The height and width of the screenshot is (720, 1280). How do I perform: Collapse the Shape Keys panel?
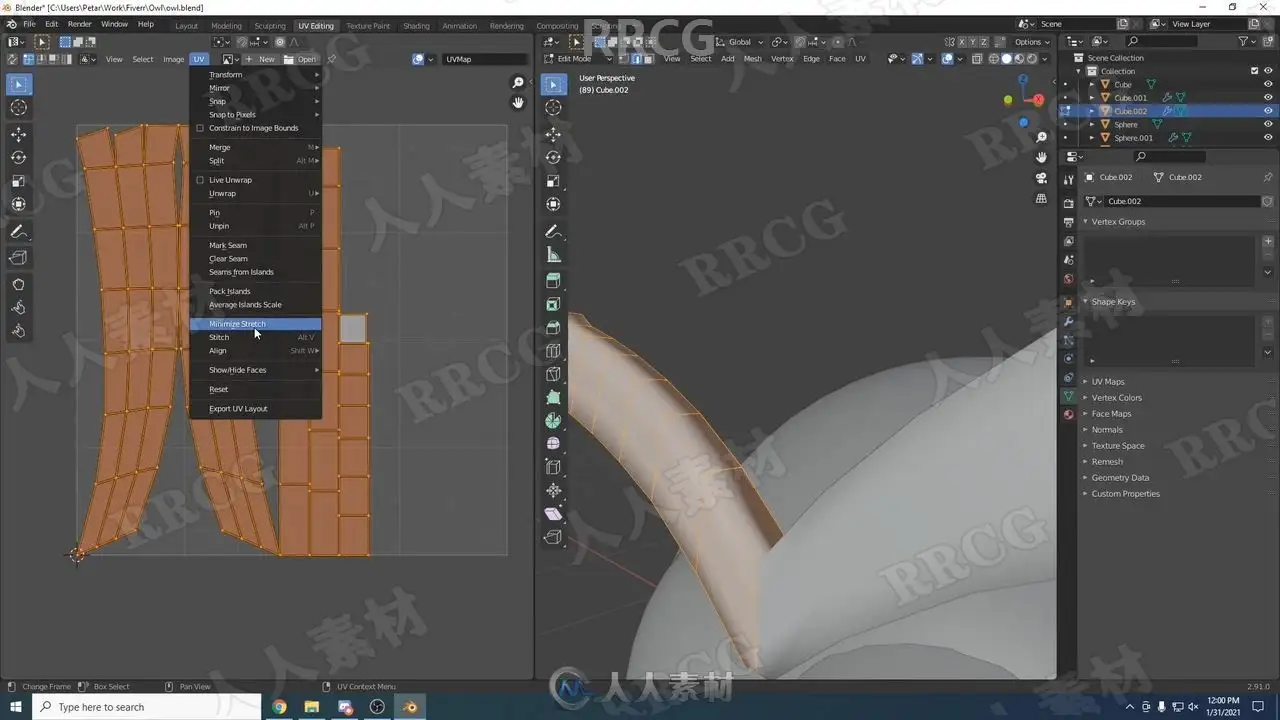(1113, 302)
